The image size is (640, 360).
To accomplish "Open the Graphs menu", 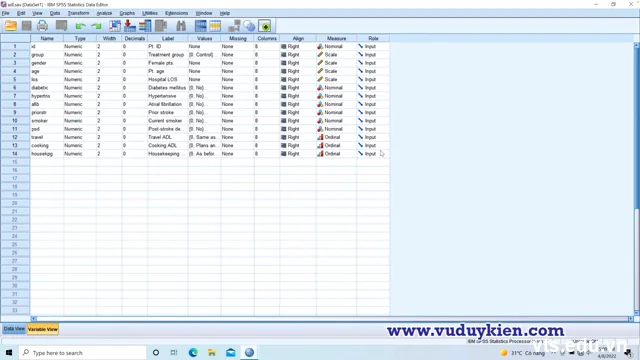I will [x=127, y=13].
